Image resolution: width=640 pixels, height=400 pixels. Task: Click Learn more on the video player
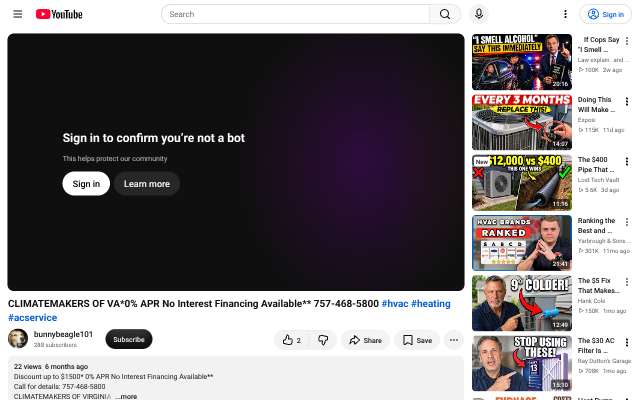(147, 184)
